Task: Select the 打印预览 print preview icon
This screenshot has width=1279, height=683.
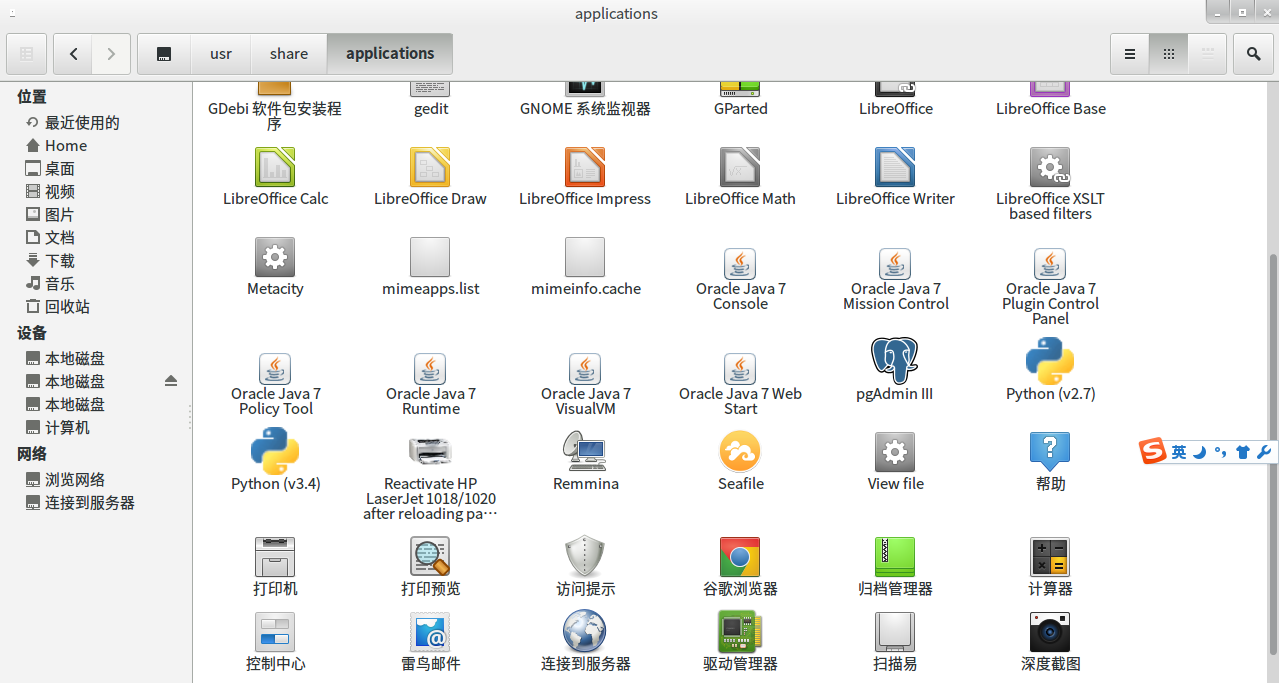Action: (430, 557)
